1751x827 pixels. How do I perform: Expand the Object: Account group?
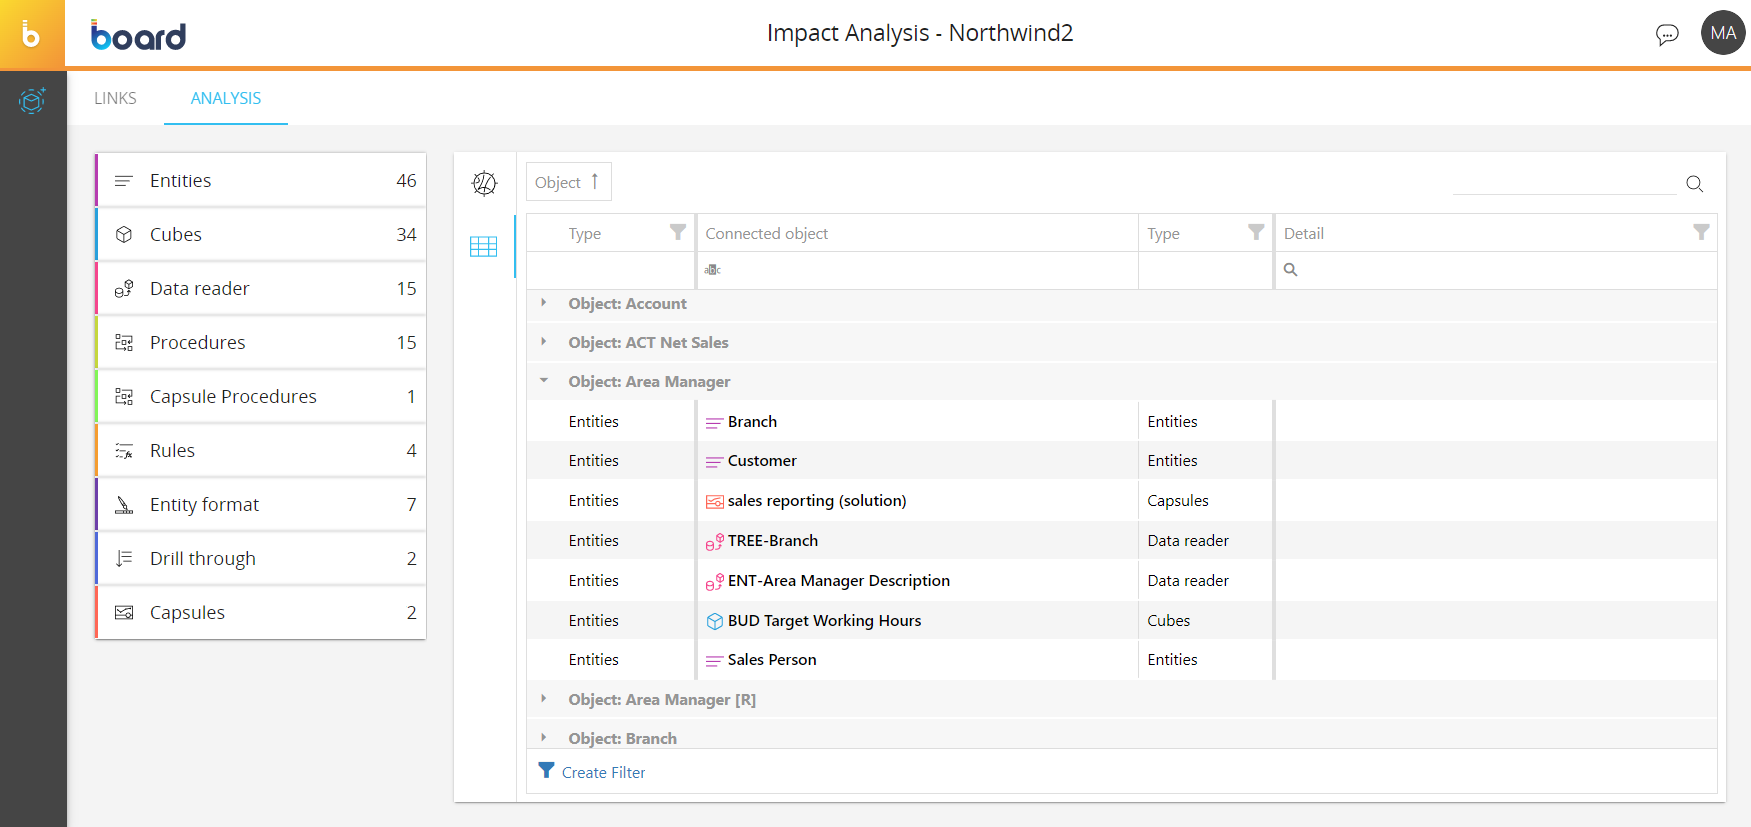(544, 303)
